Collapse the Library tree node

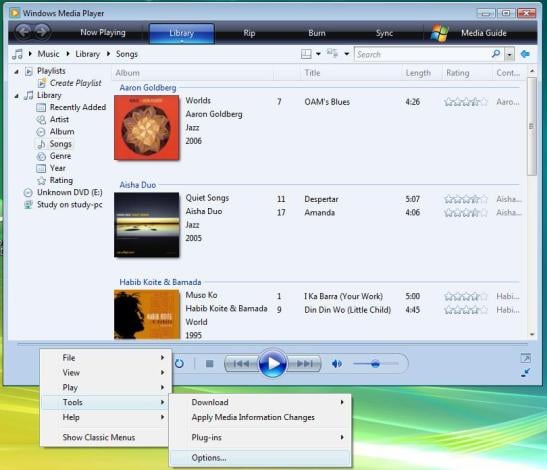pos(16,96)
